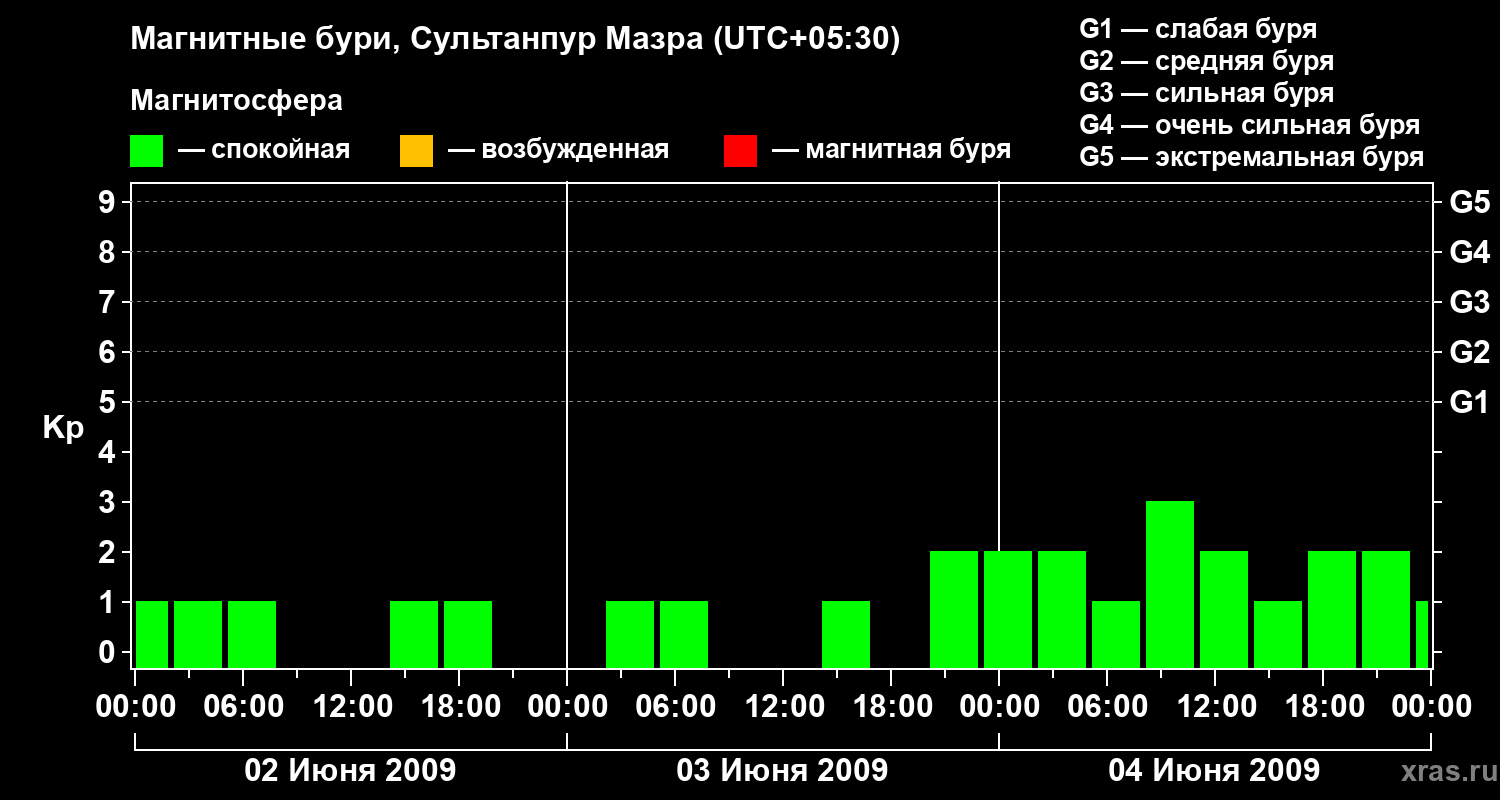The image size is (1500, 800).
Task: Click the '18:00' time label above 04 Июня
Action: [x=1323, y=706]
